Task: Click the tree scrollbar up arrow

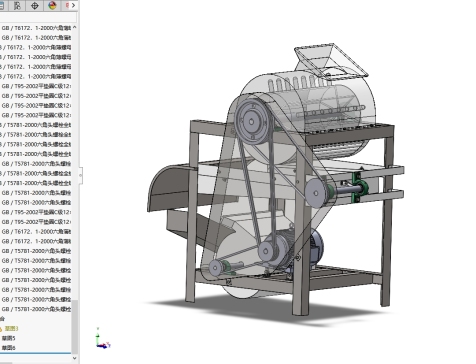Action: 74,27
